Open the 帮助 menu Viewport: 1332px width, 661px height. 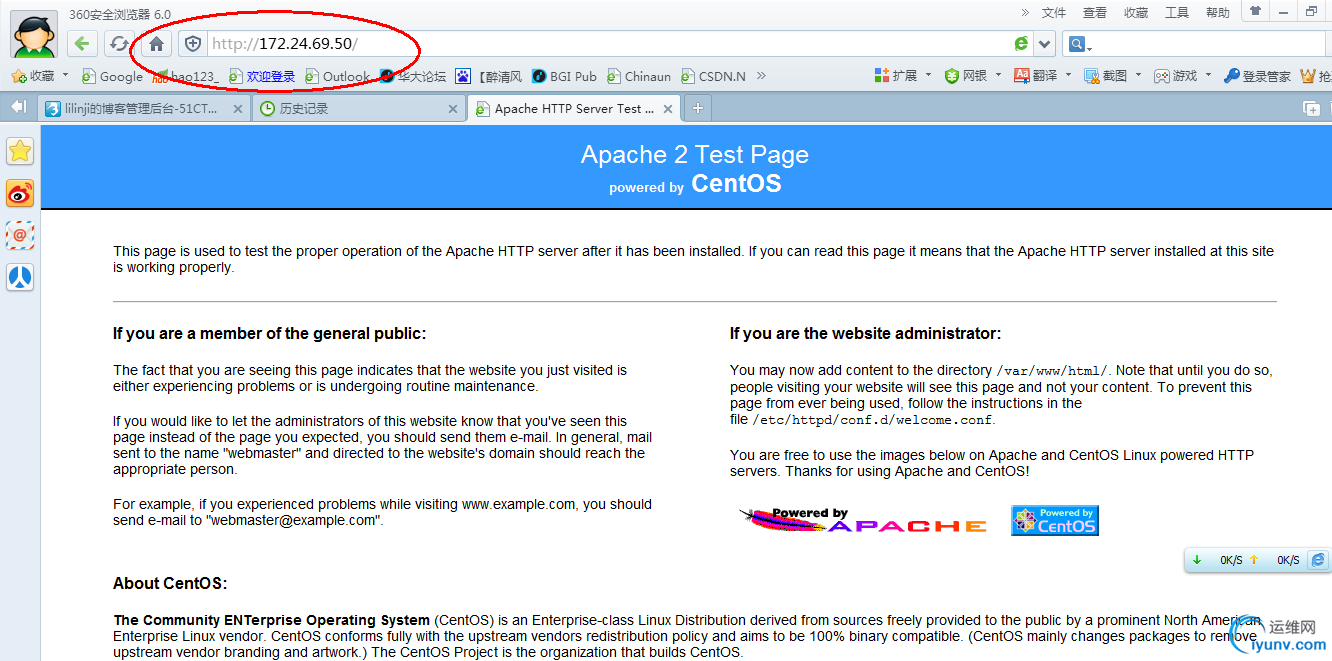(1218, 13)
